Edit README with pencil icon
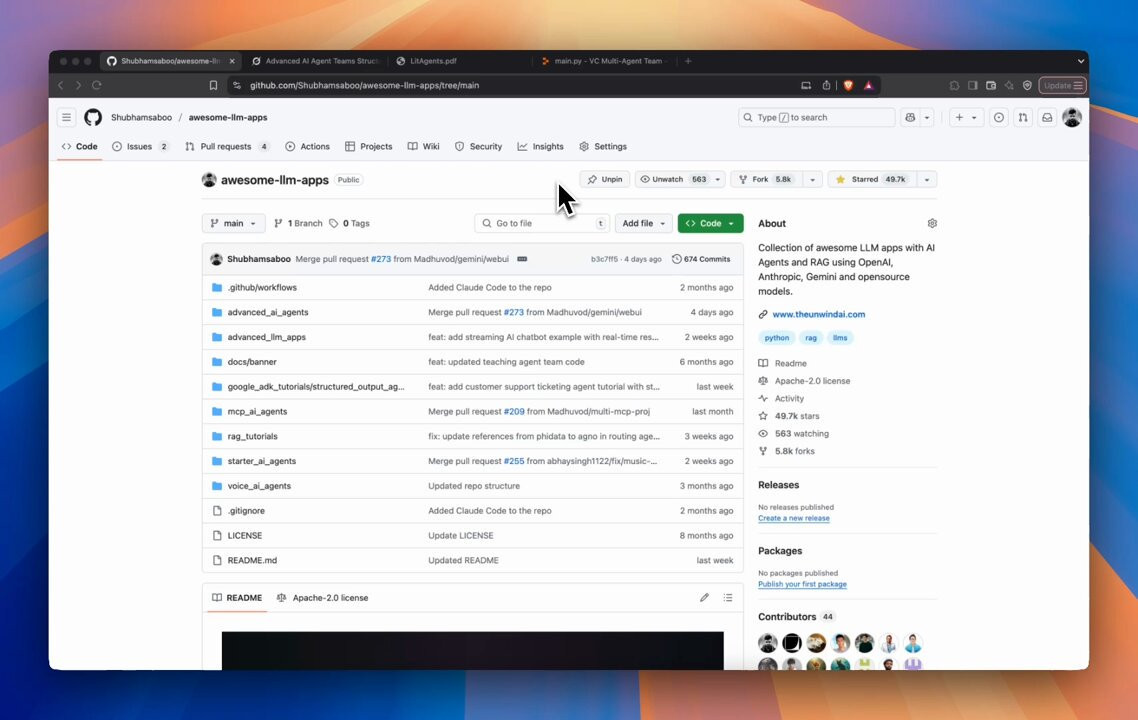The height and width of the screenshot is (720, 1138). pos(704,597)
